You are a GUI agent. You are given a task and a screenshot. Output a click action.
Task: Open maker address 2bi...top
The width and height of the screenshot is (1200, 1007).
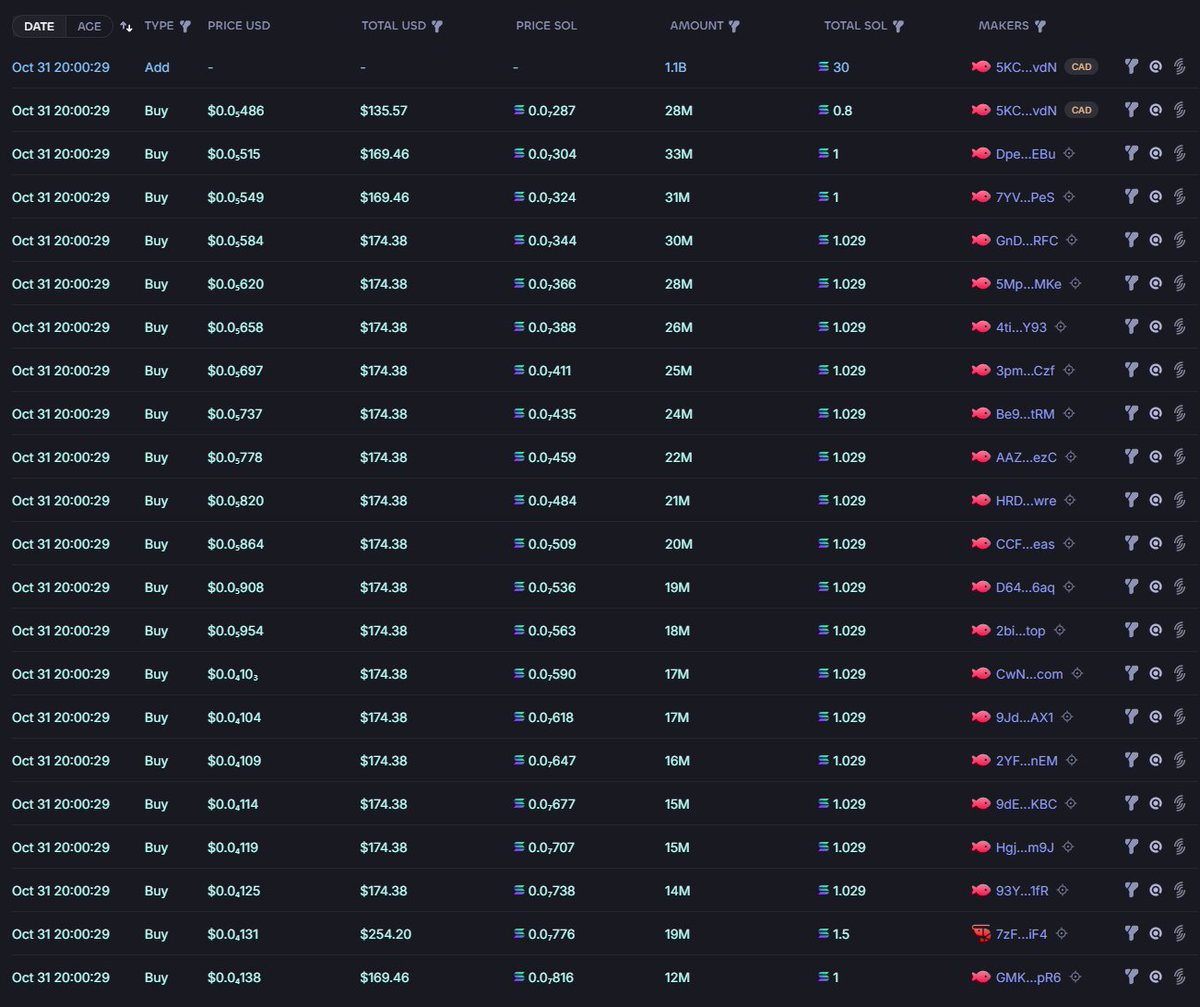click(1021, 630)
